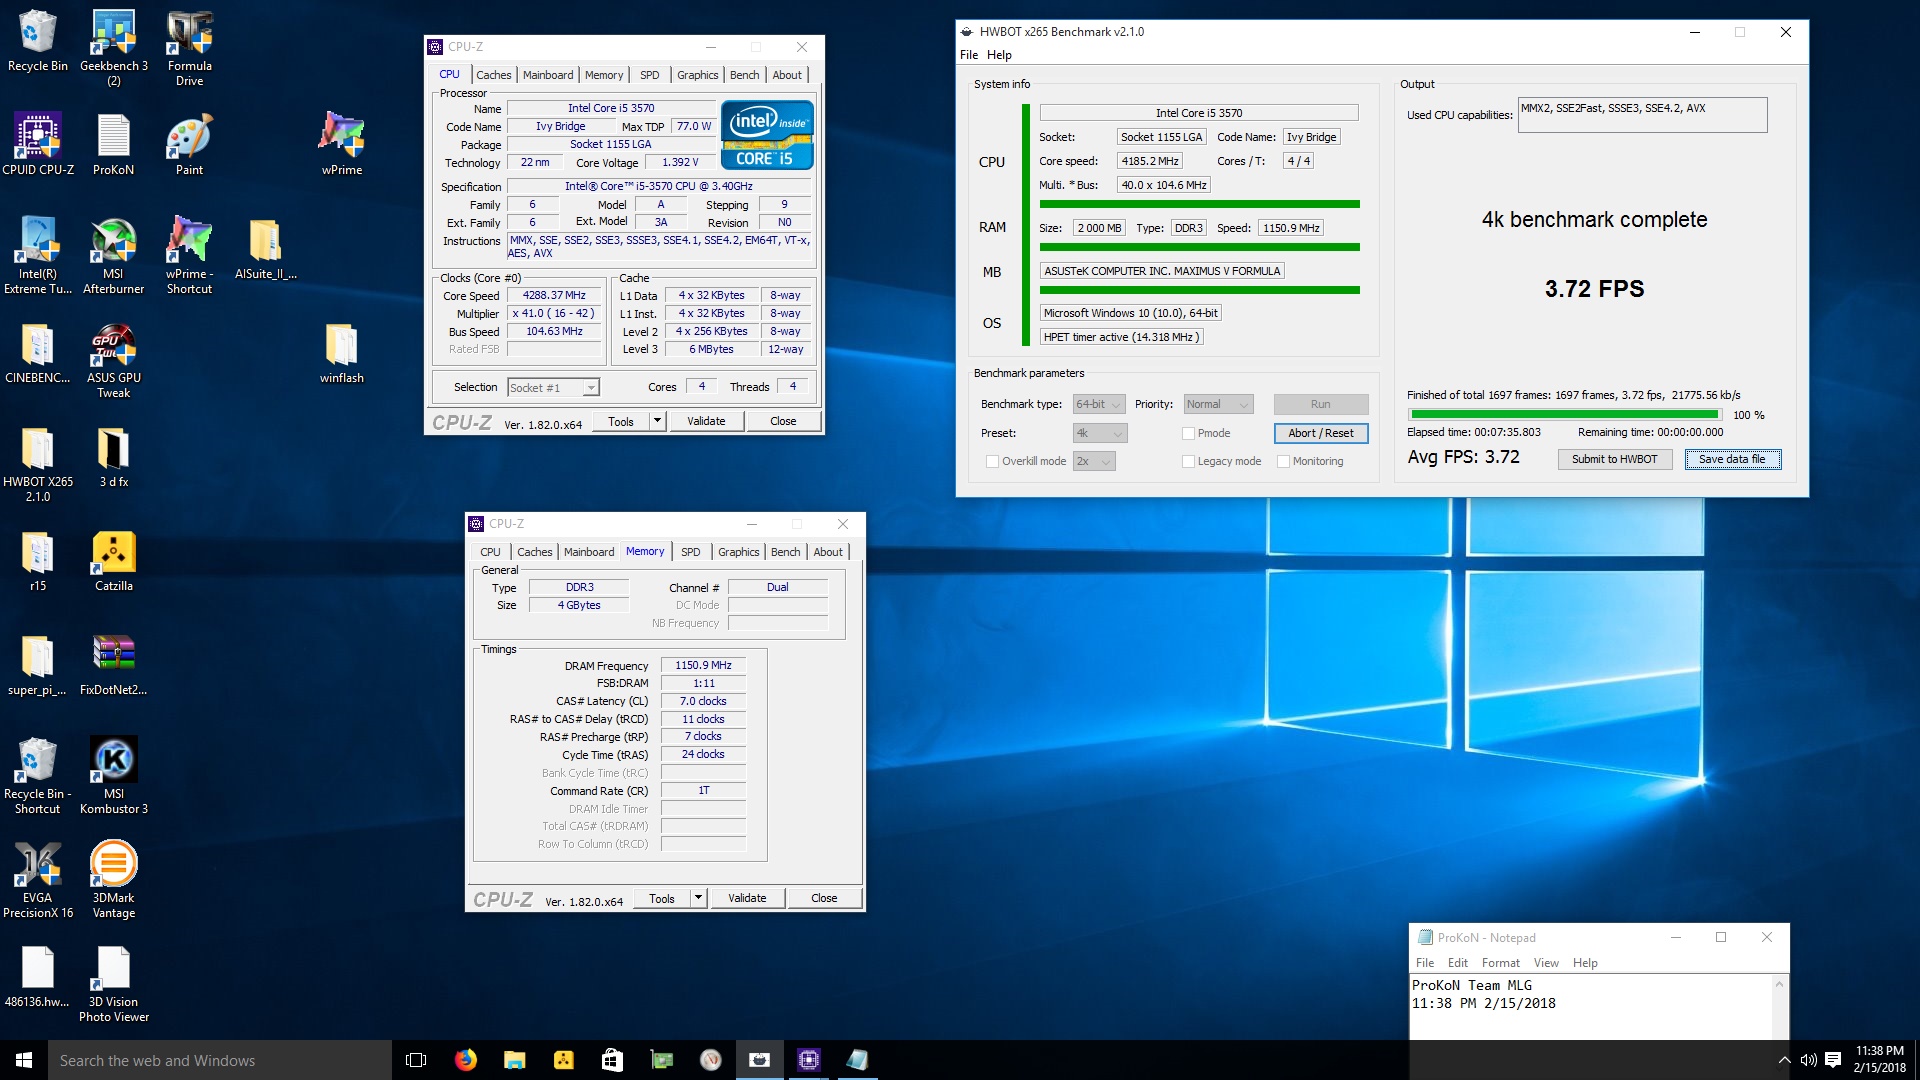Open the Recycle Bin desktop icon

pos(37,40)
